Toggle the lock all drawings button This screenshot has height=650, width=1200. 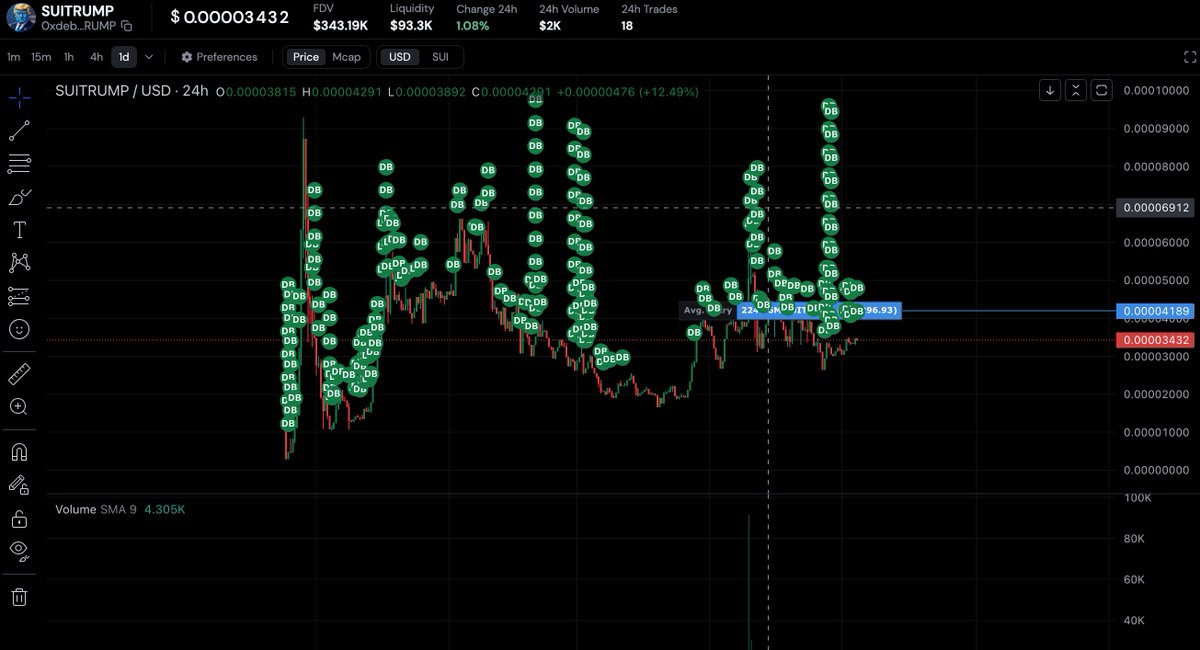tap(20, 518)
